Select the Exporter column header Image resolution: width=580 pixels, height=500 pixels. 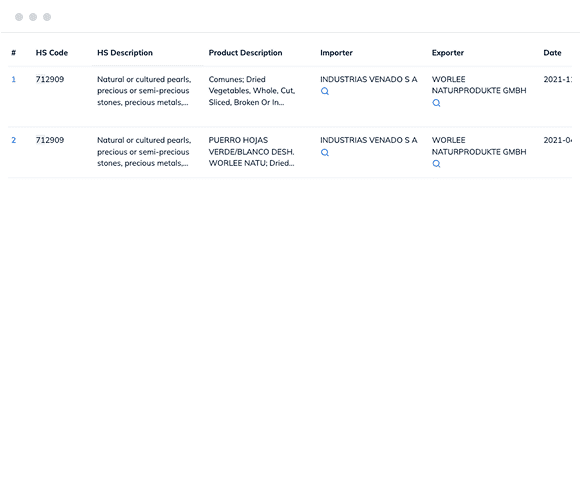tap(448, 53)
